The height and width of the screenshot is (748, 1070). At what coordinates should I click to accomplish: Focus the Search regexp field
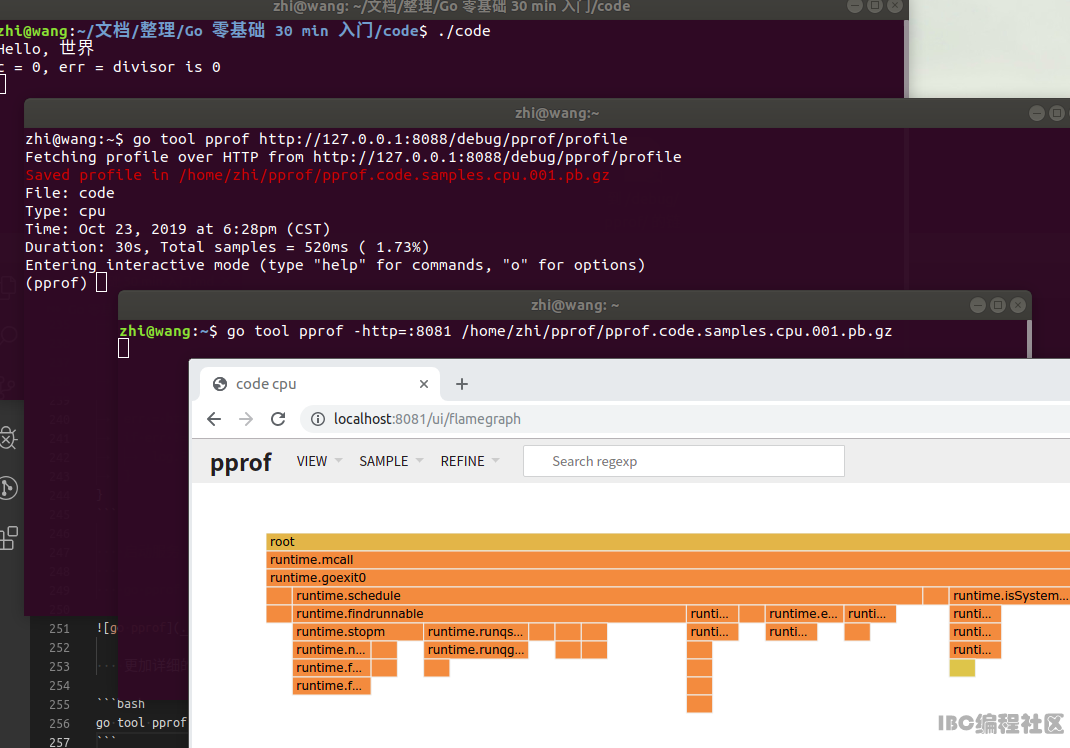coord(684,461)
